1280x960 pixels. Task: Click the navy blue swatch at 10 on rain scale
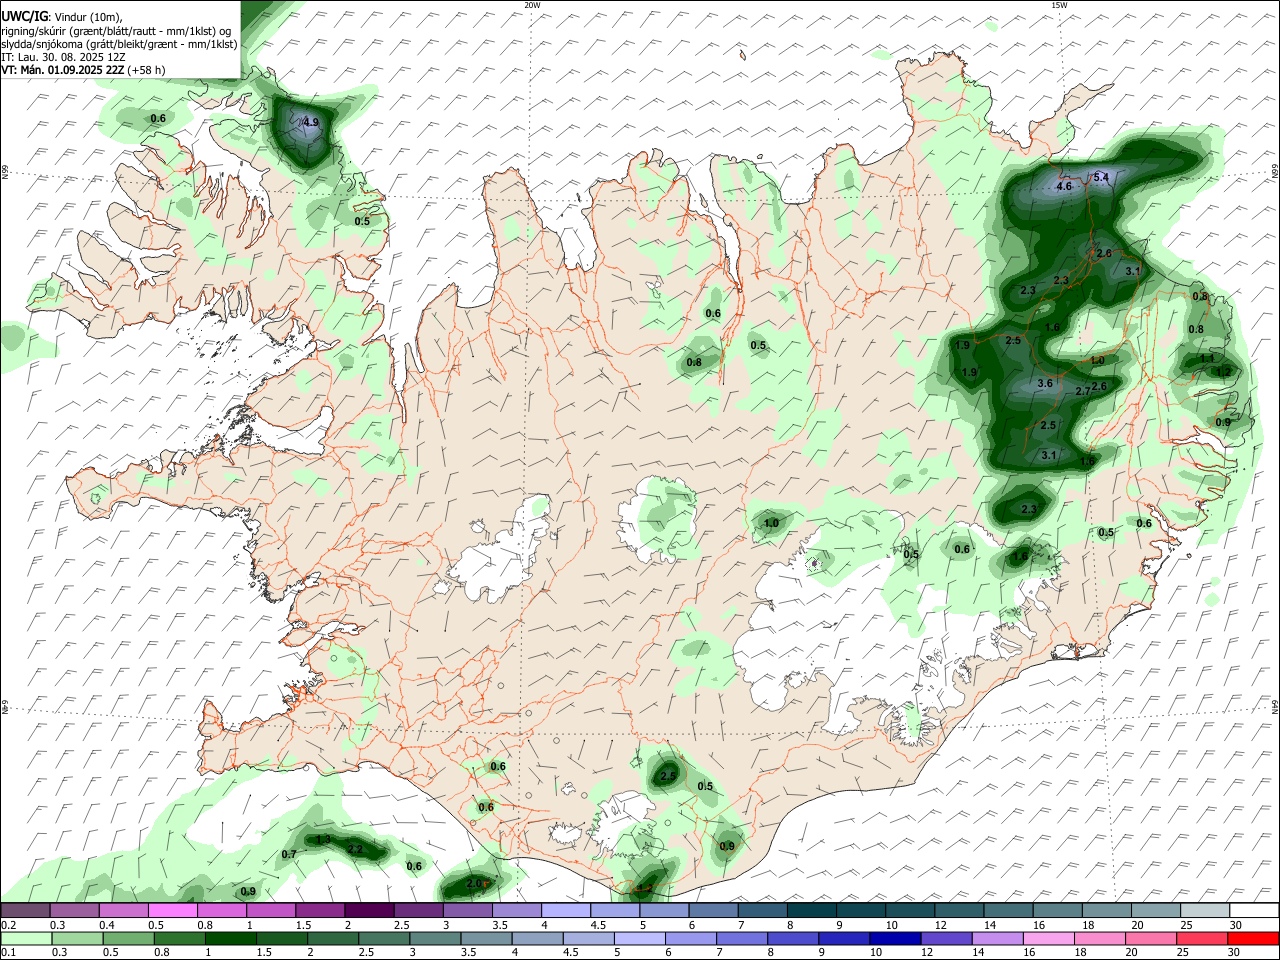[894, 938]
